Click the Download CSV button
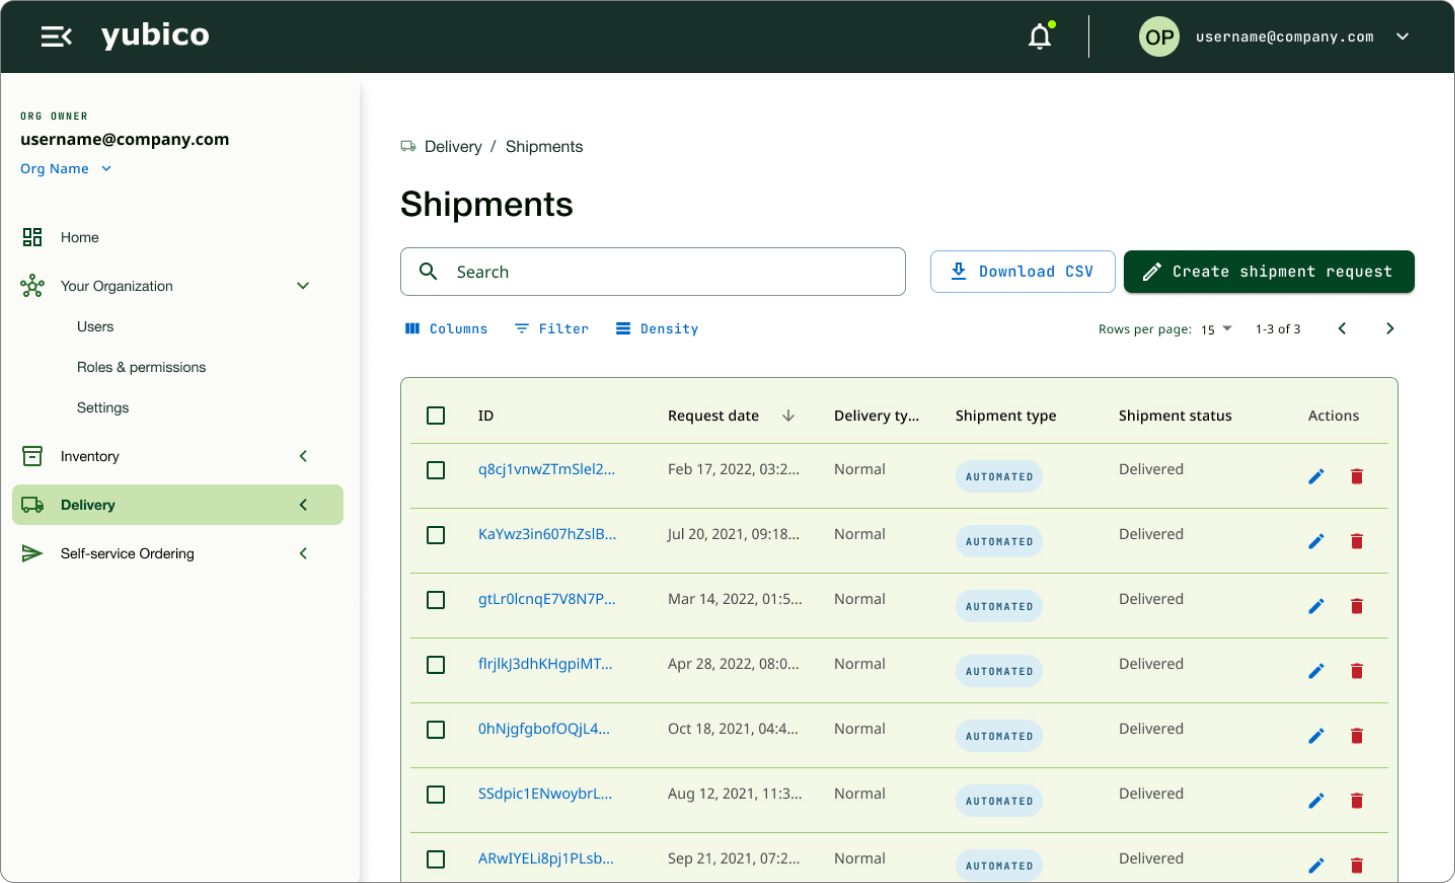 coord(1022,272)
